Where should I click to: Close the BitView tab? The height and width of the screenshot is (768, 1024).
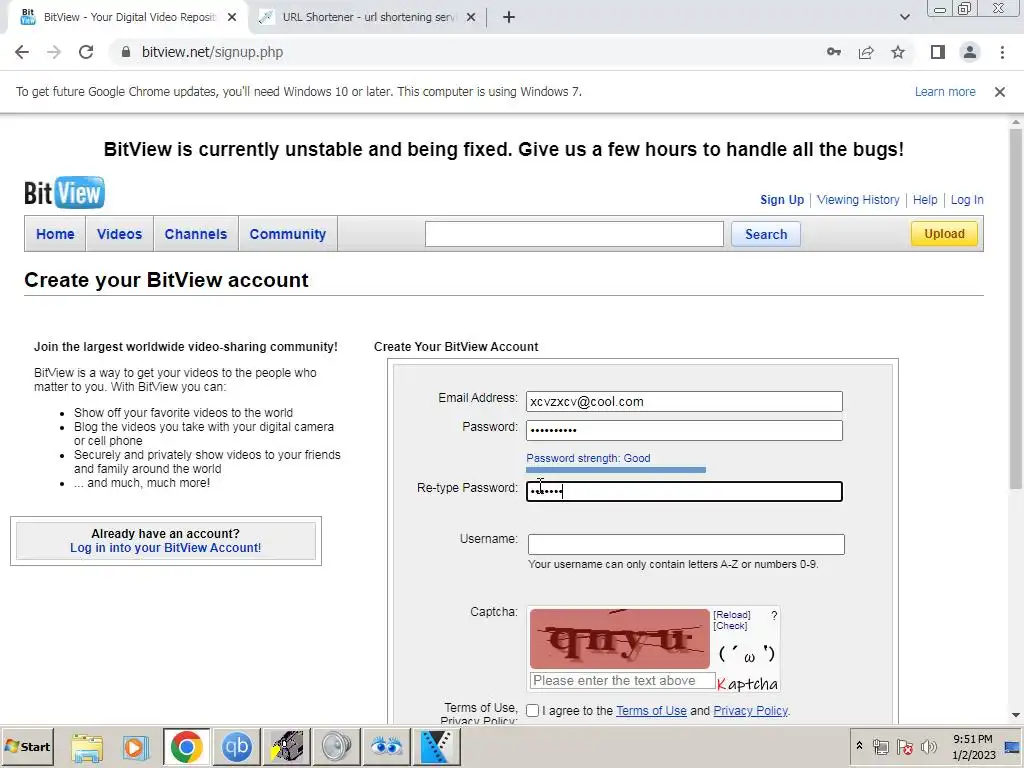coord(232,17)
